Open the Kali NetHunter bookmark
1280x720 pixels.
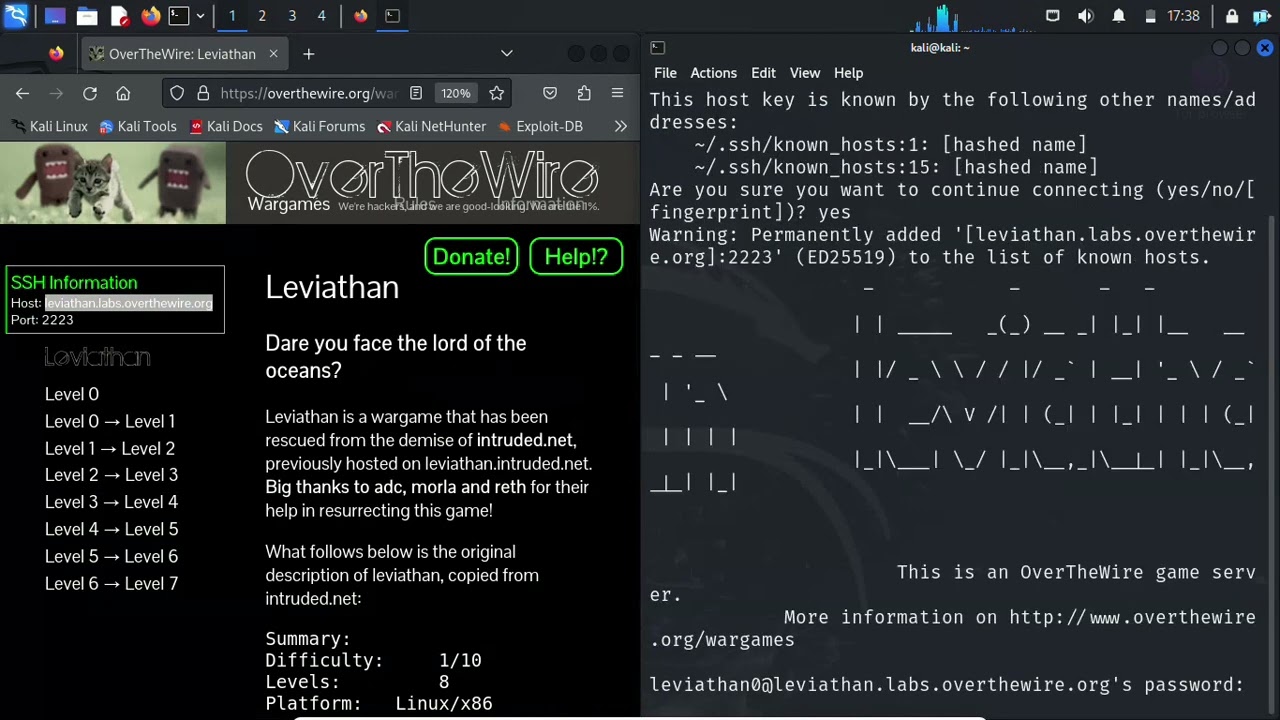[432, 127]
